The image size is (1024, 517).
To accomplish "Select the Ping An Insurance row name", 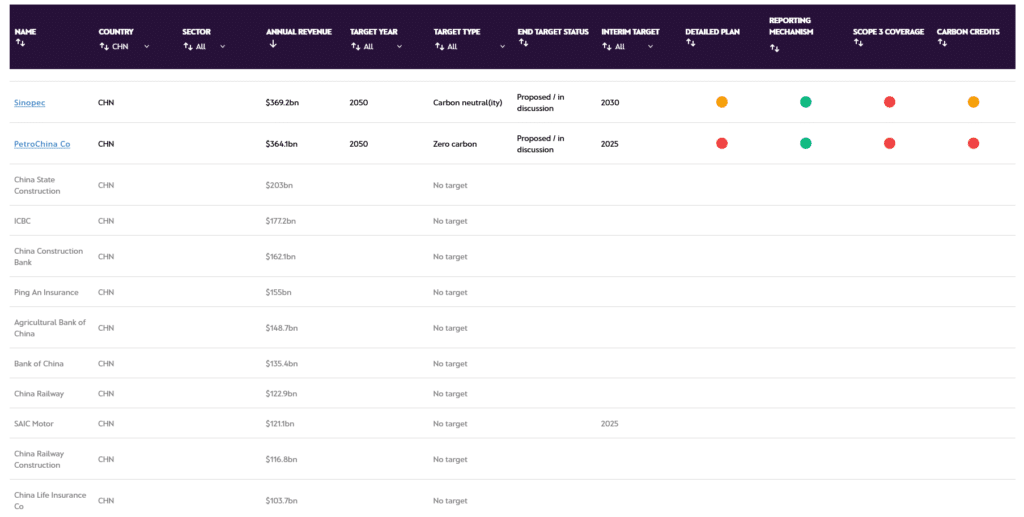I will coord(46,292).
